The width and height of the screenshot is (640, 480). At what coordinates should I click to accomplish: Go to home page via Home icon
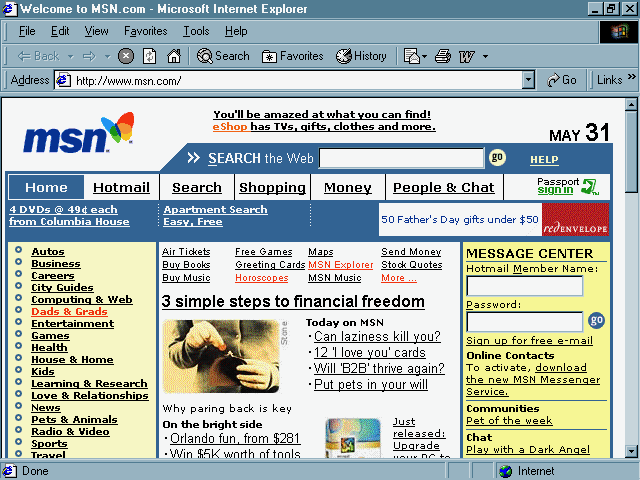click(174, 56)
